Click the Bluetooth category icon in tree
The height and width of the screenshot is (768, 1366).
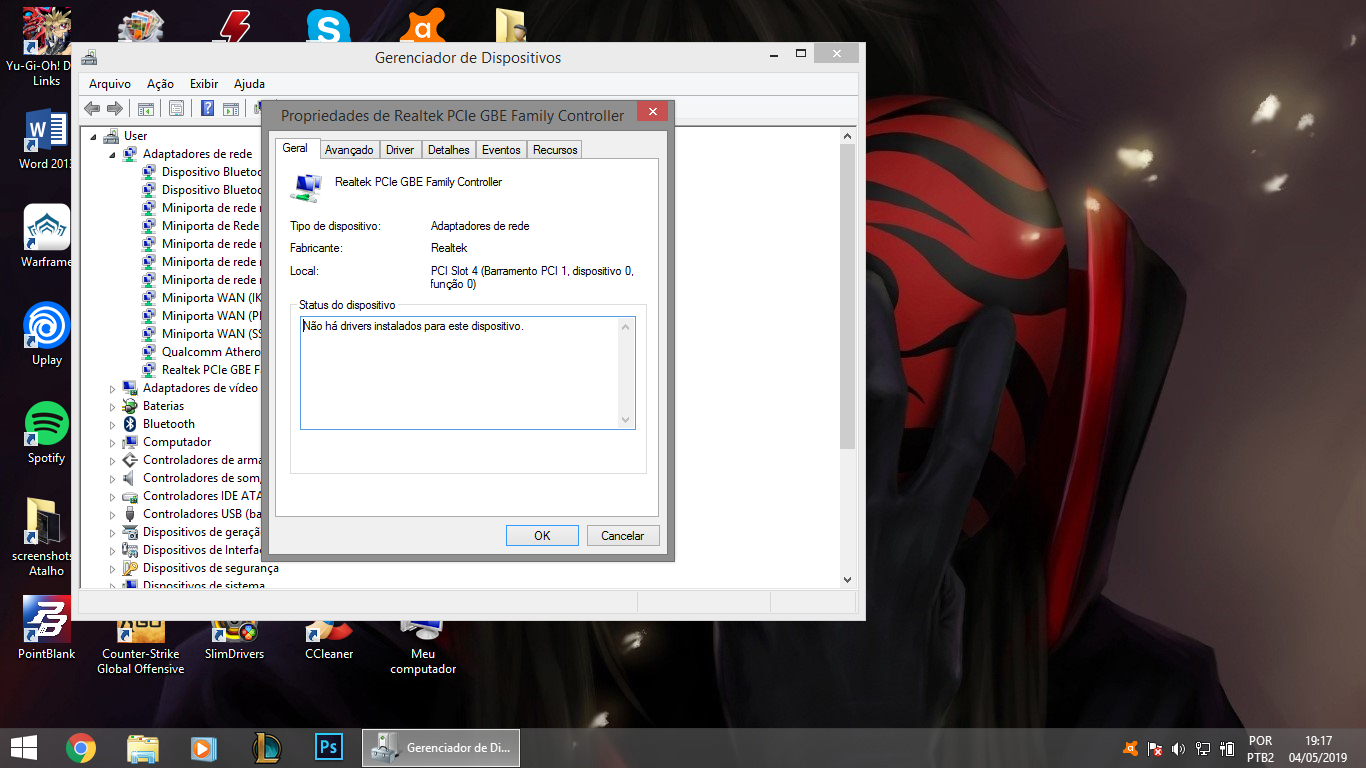[130, 424]
